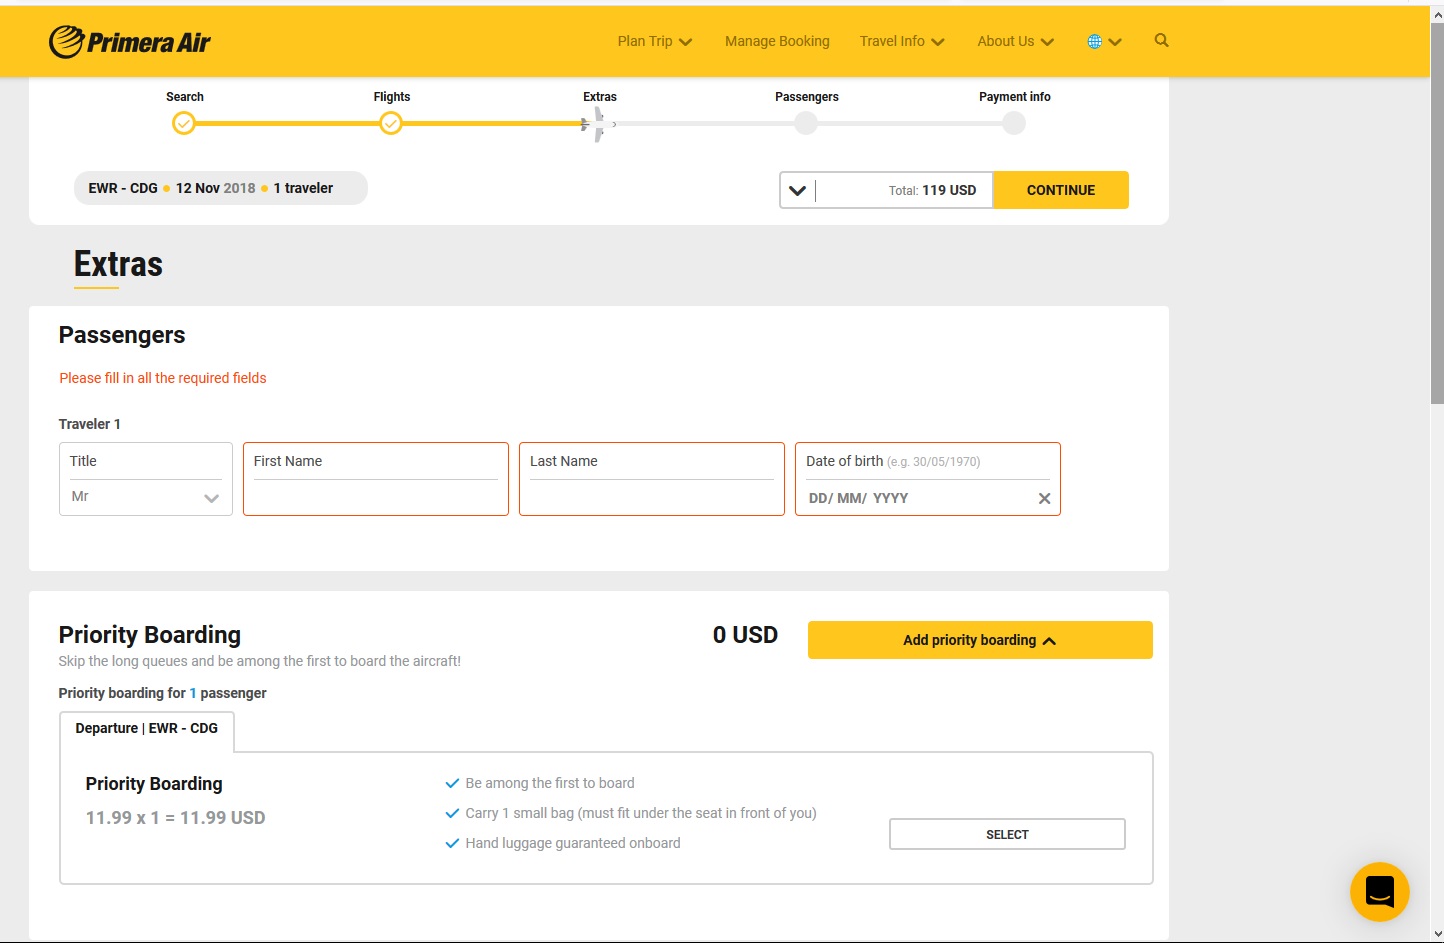This screenshot has width=1444, height=943.
Task: Click 'Be among the first to board' text
Action: [x=550, y=783]
